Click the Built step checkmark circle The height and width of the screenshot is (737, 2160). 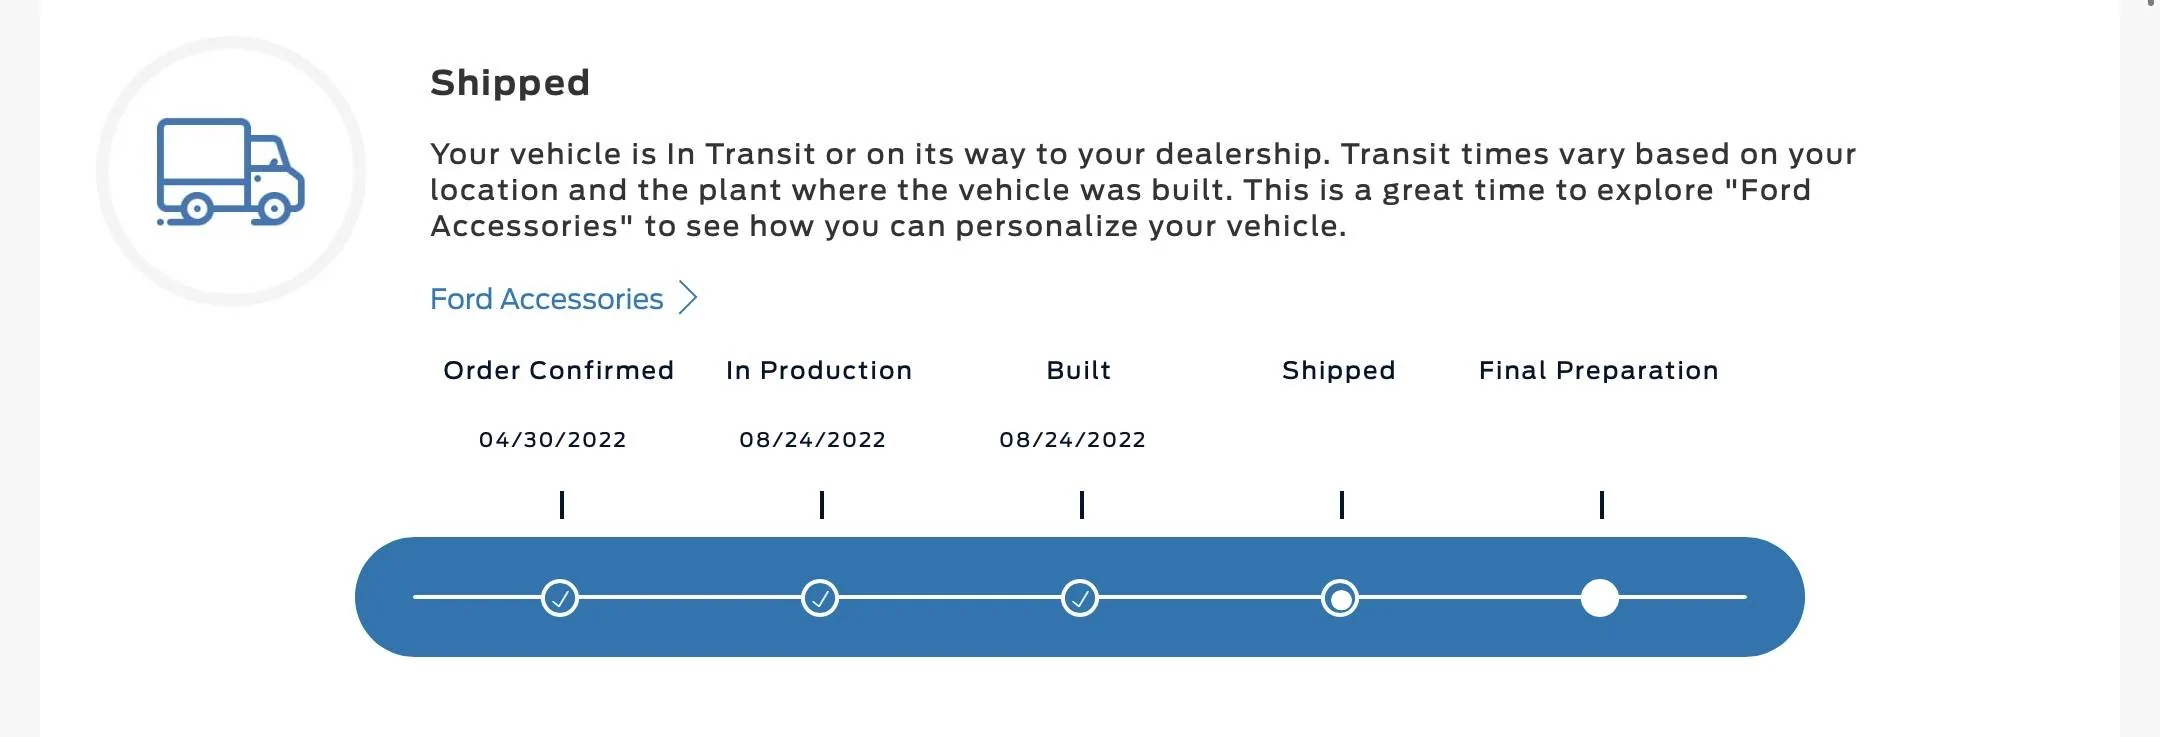[1080, 598]
